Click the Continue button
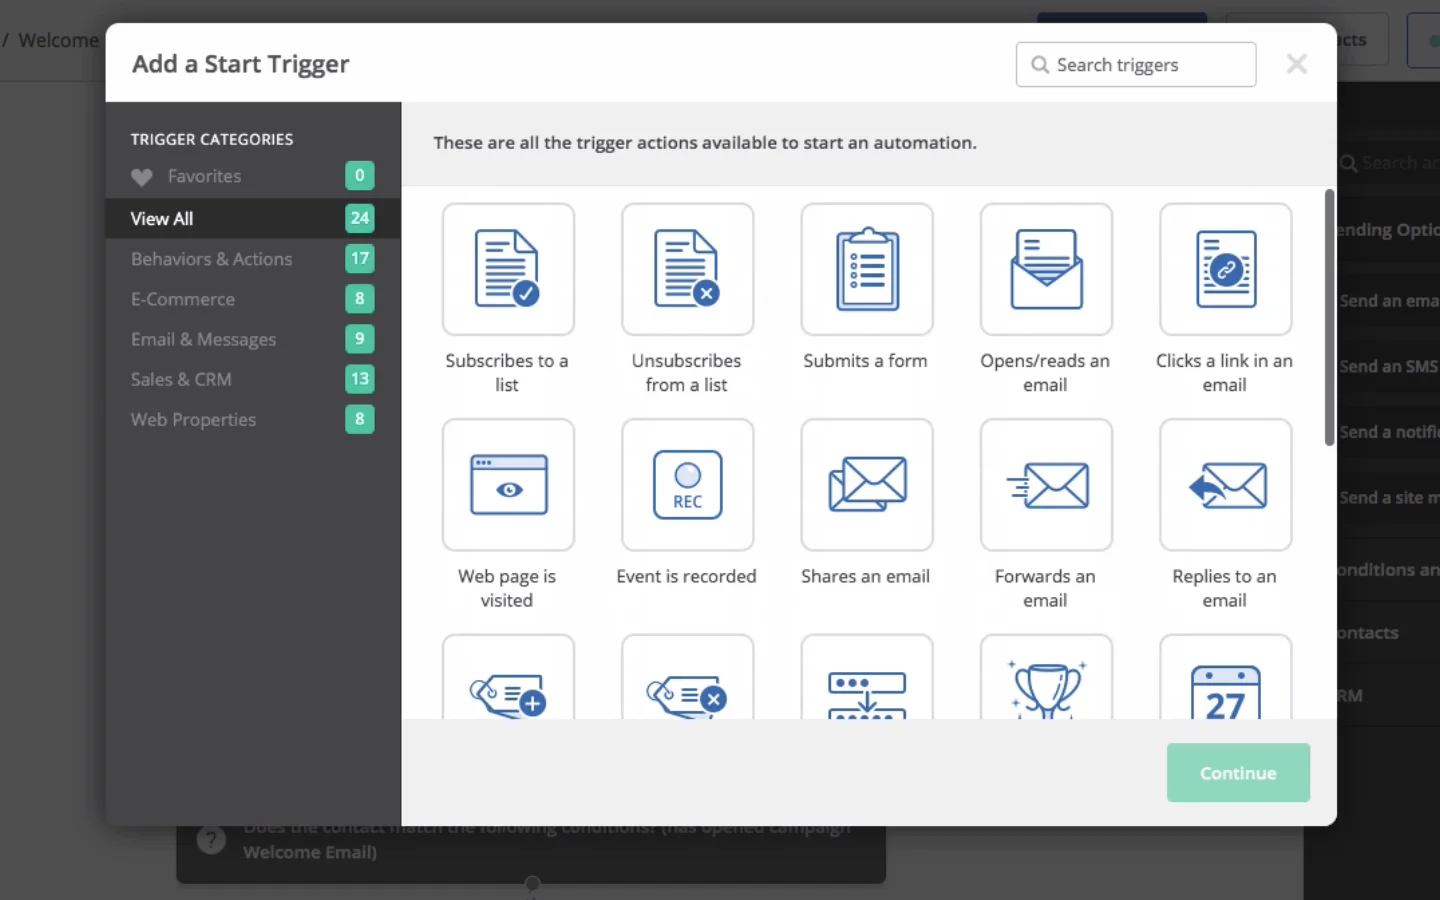 [1238, 773]
